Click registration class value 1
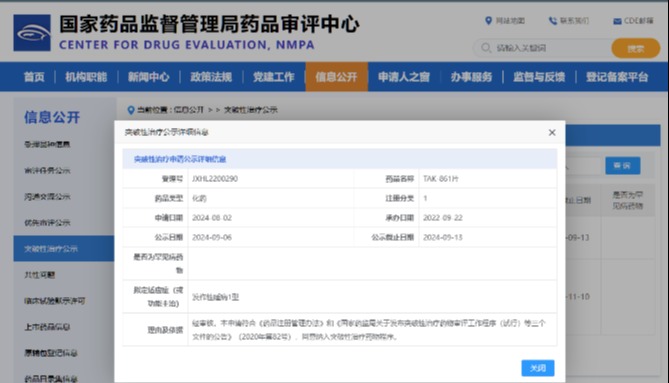669x383 pixels. (x=425, y=198)
